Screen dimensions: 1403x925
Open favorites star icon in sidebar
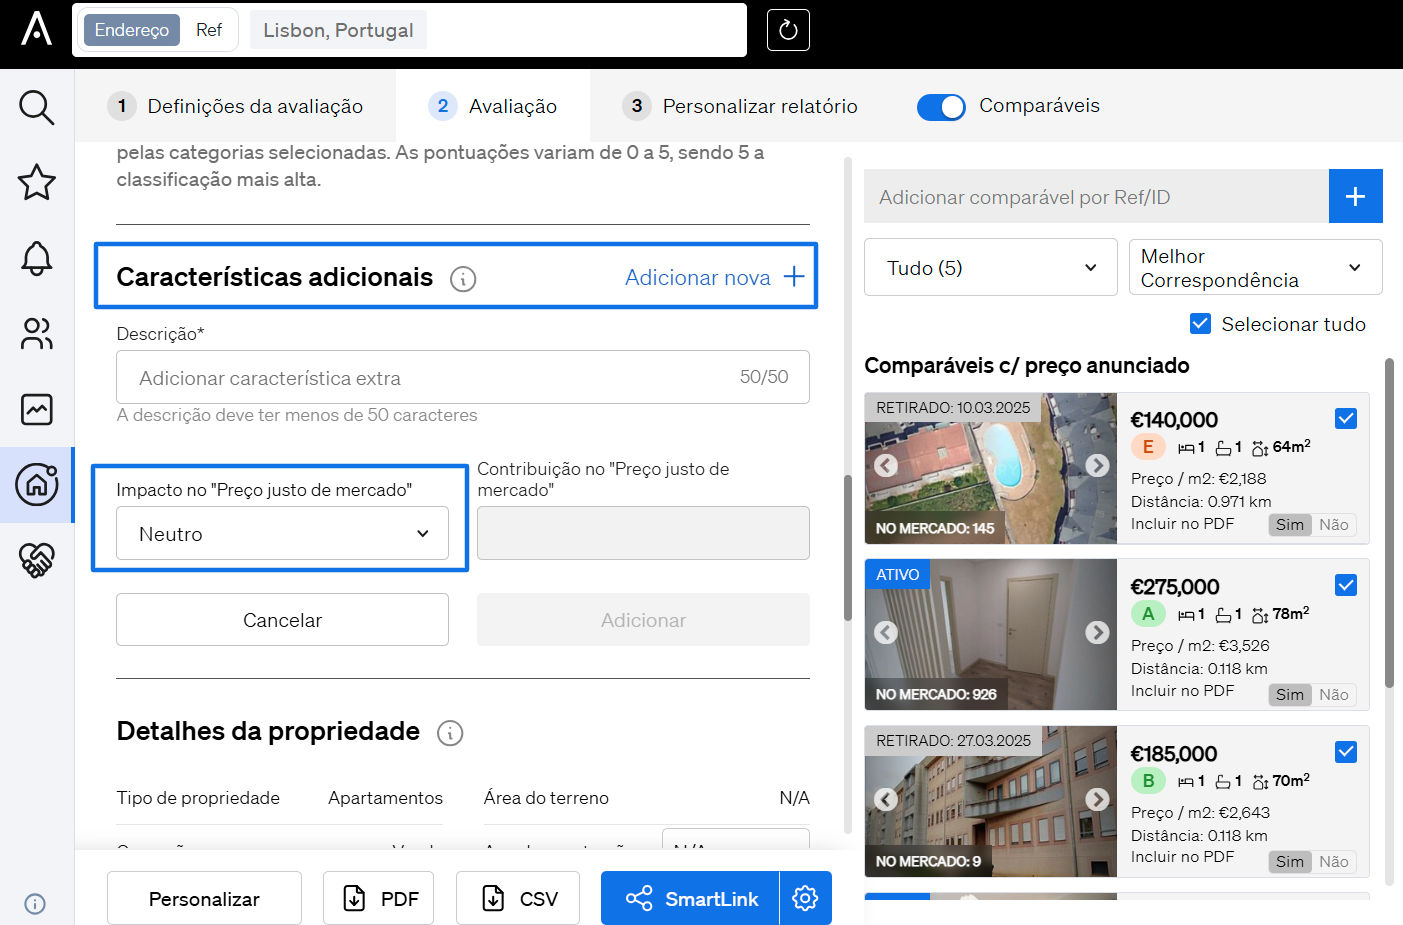pos(37,182)
